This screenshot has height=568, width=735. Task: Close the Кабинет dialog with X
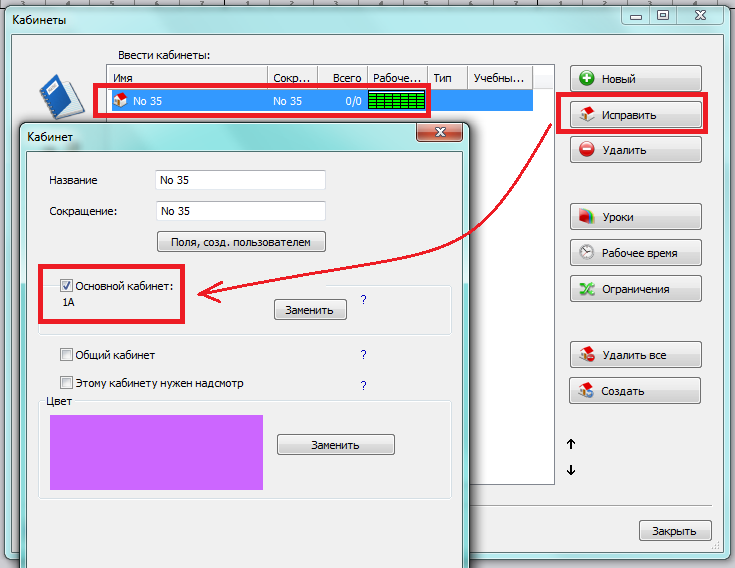pyautogui.click(x=440, y=132)
